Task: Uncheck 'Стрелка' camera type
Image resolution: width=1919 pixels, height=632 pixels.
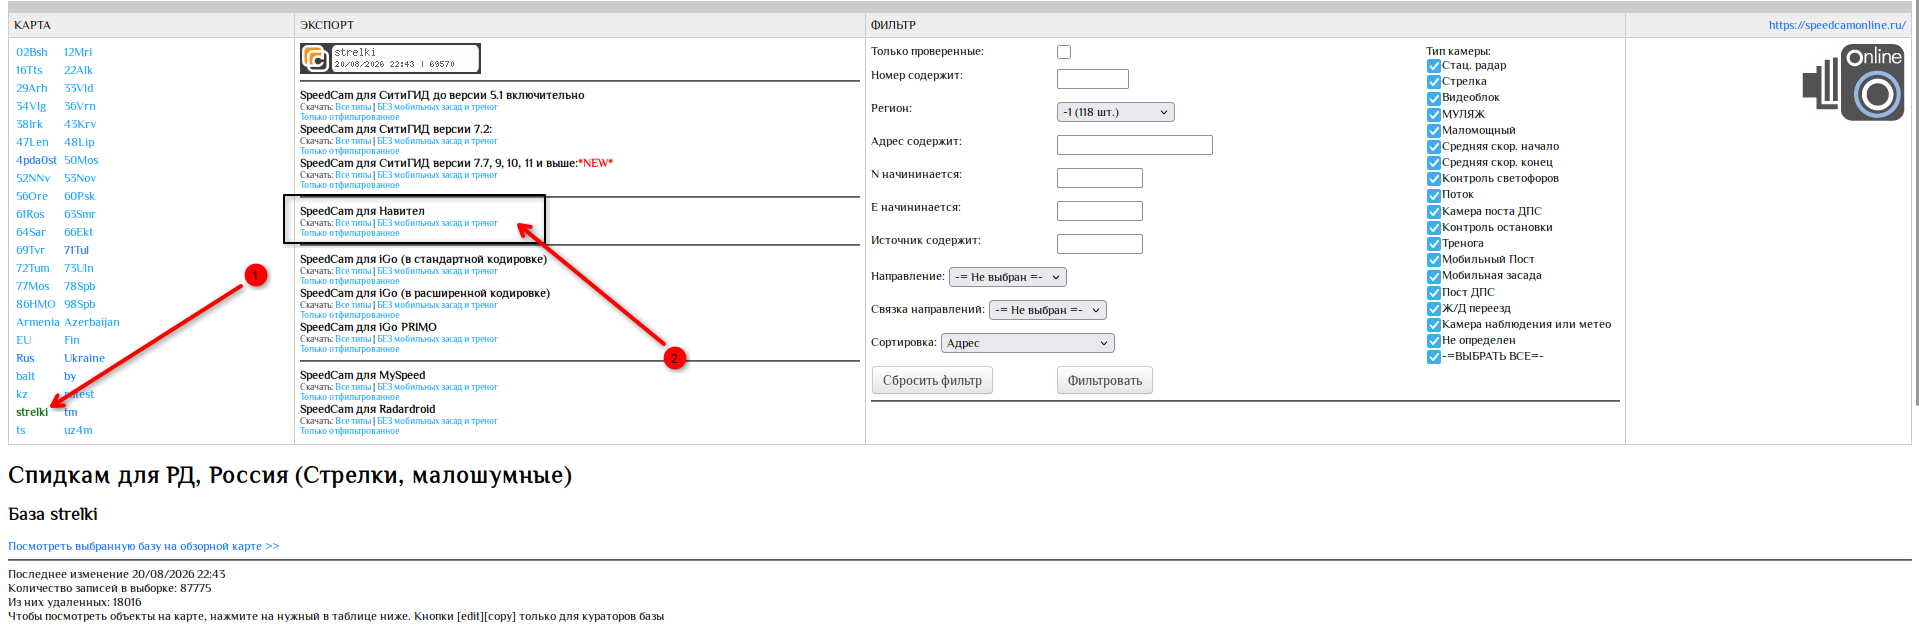Action: [1434, 82]
